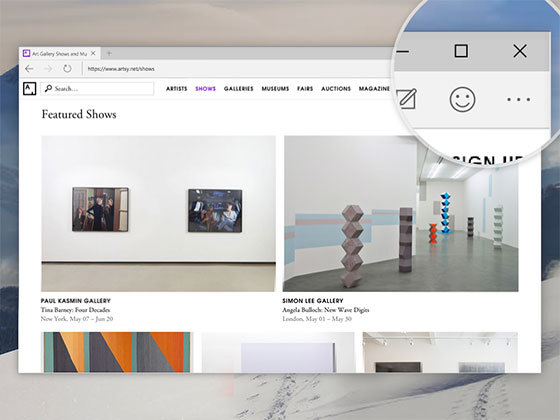Open the lavender canvas show thumbnail

point(278,352)
